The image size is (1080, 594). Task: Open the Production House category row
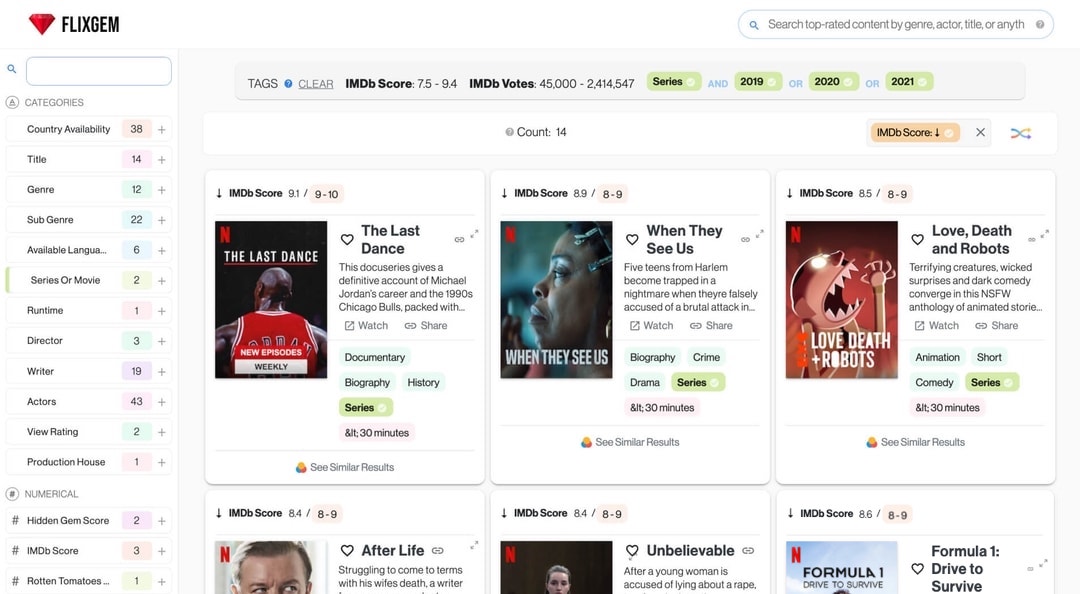89,462
